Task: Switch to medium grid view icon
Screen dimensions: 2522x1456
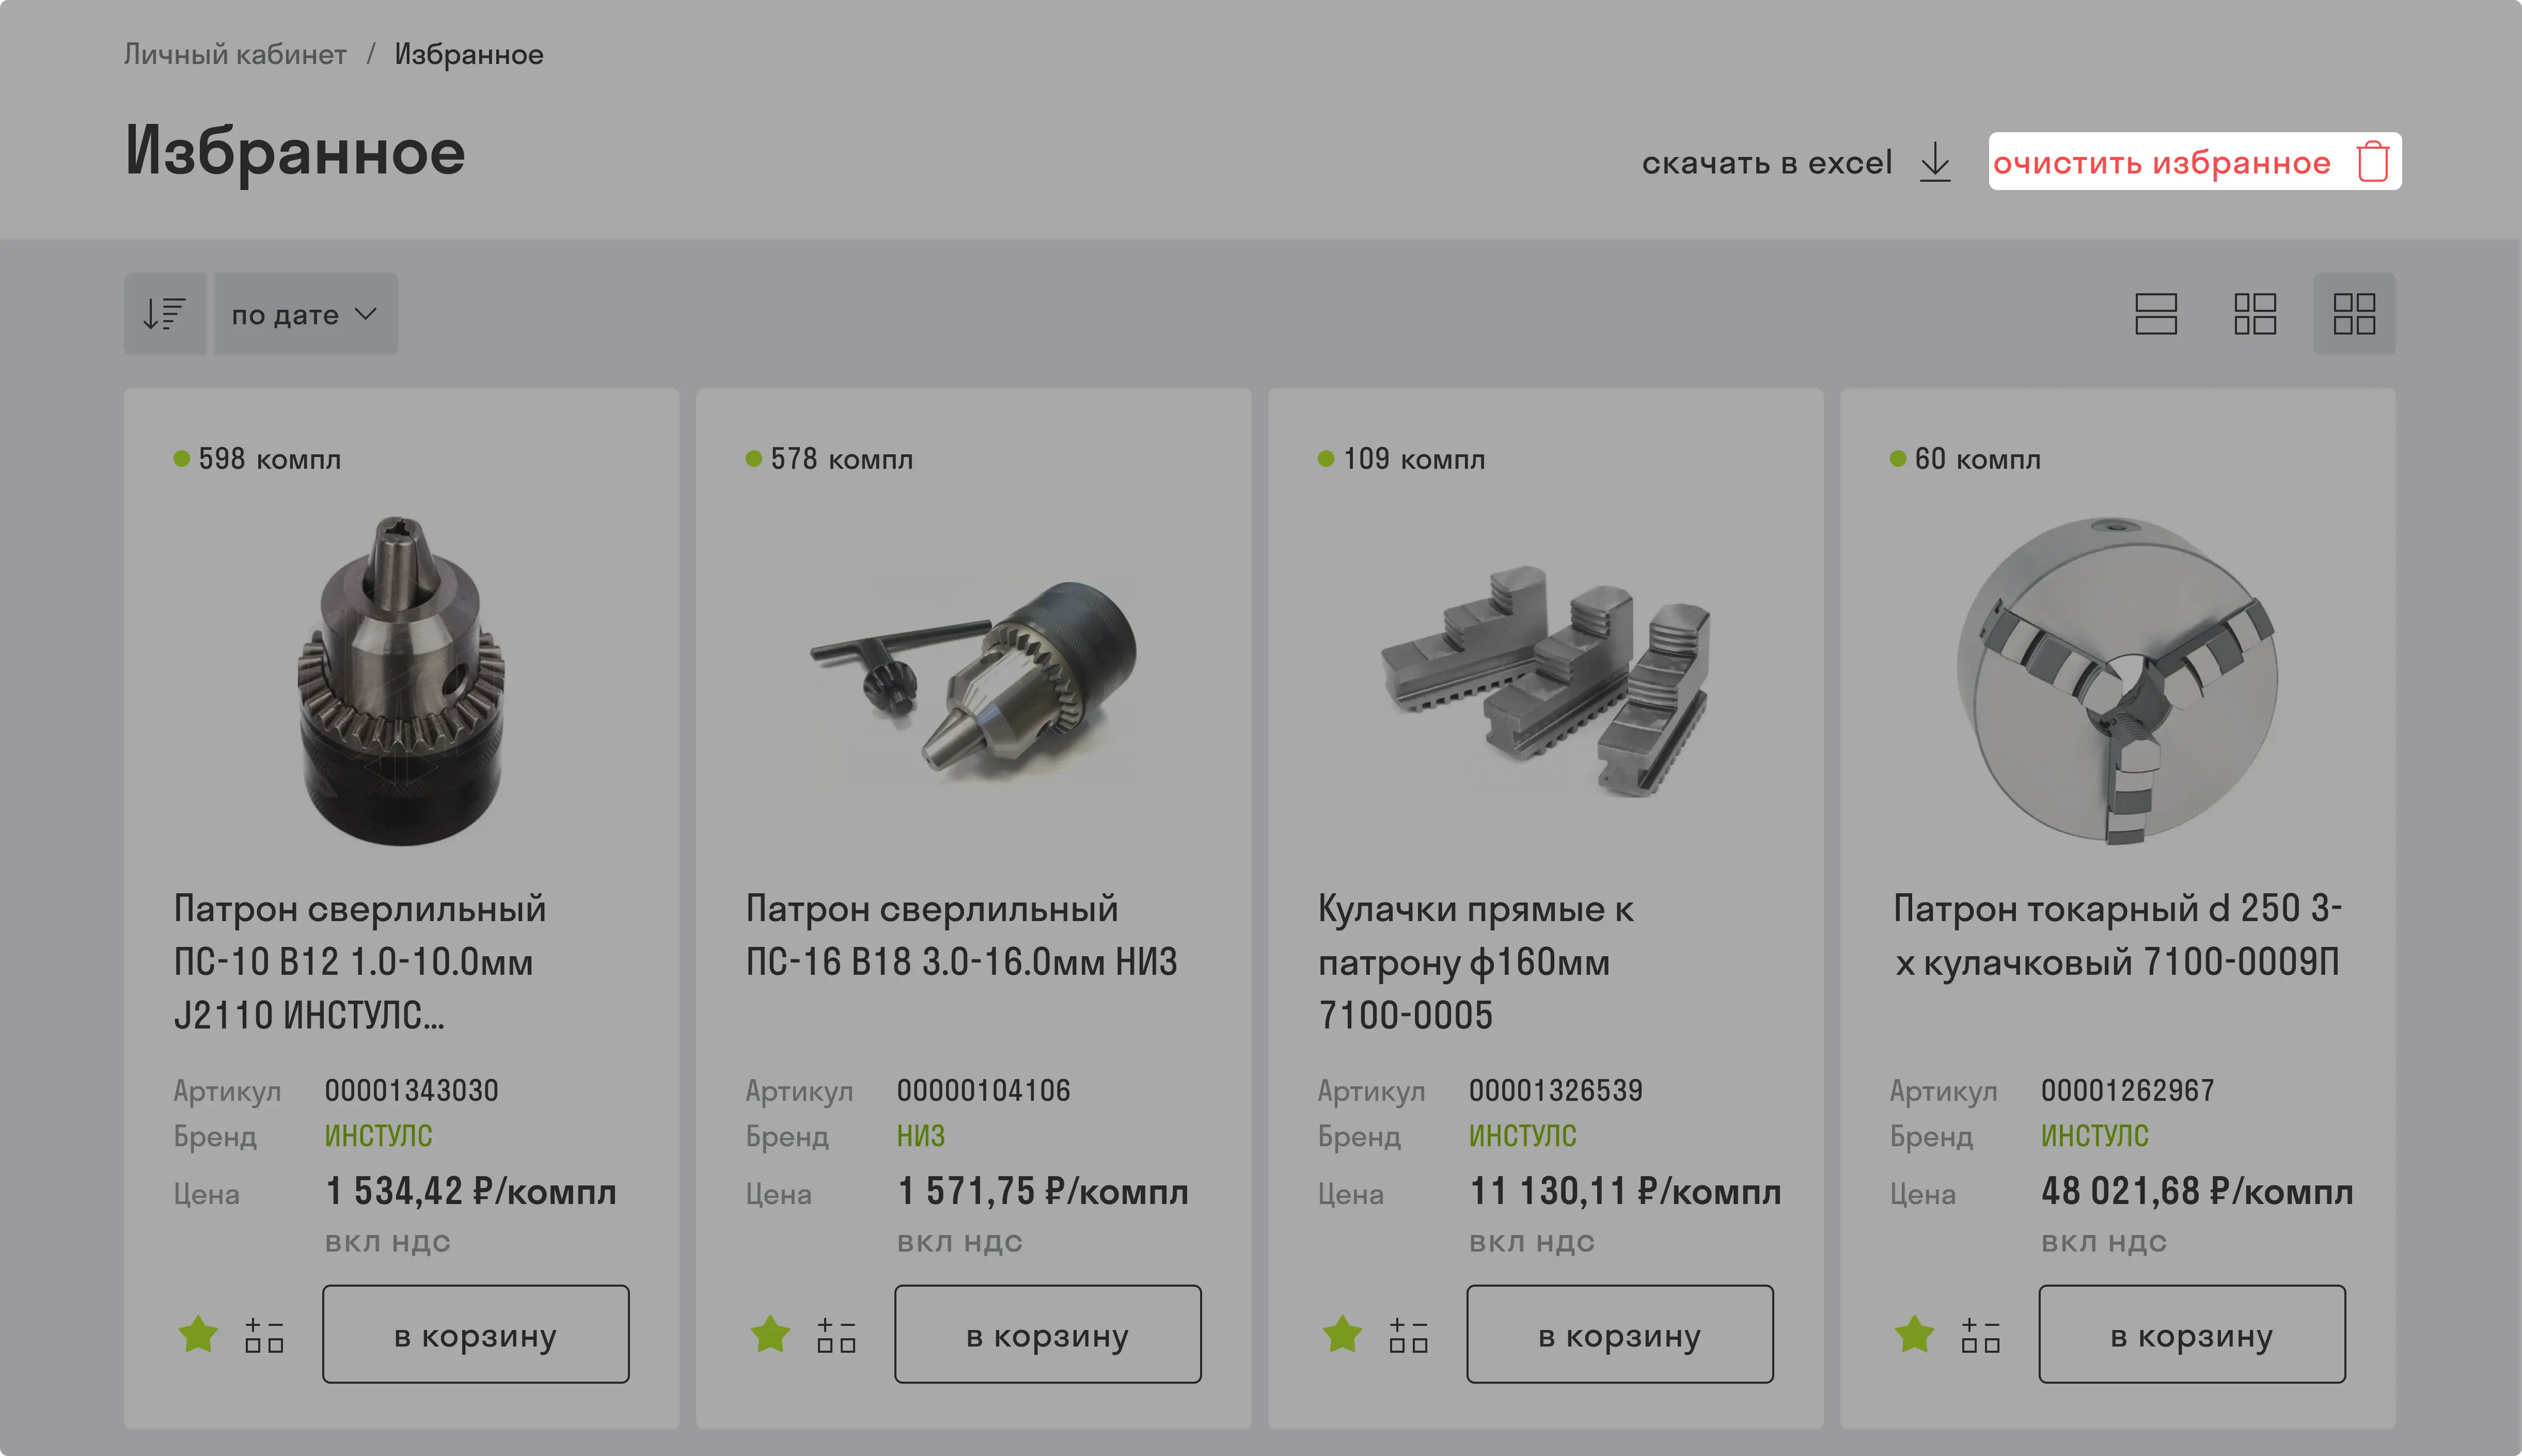Action: click(2254, 314)
